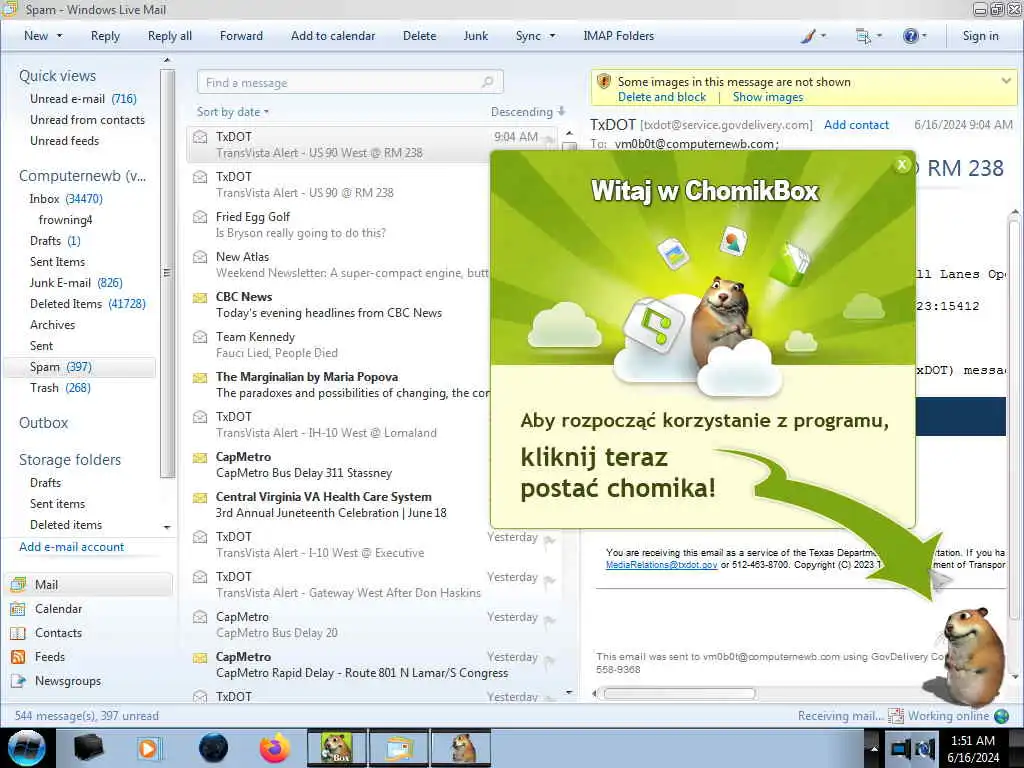This screenshot has height=768, width=1024.
Task: Open the colorizer paintbrush menu icon
Action: [x=808, y=37]
